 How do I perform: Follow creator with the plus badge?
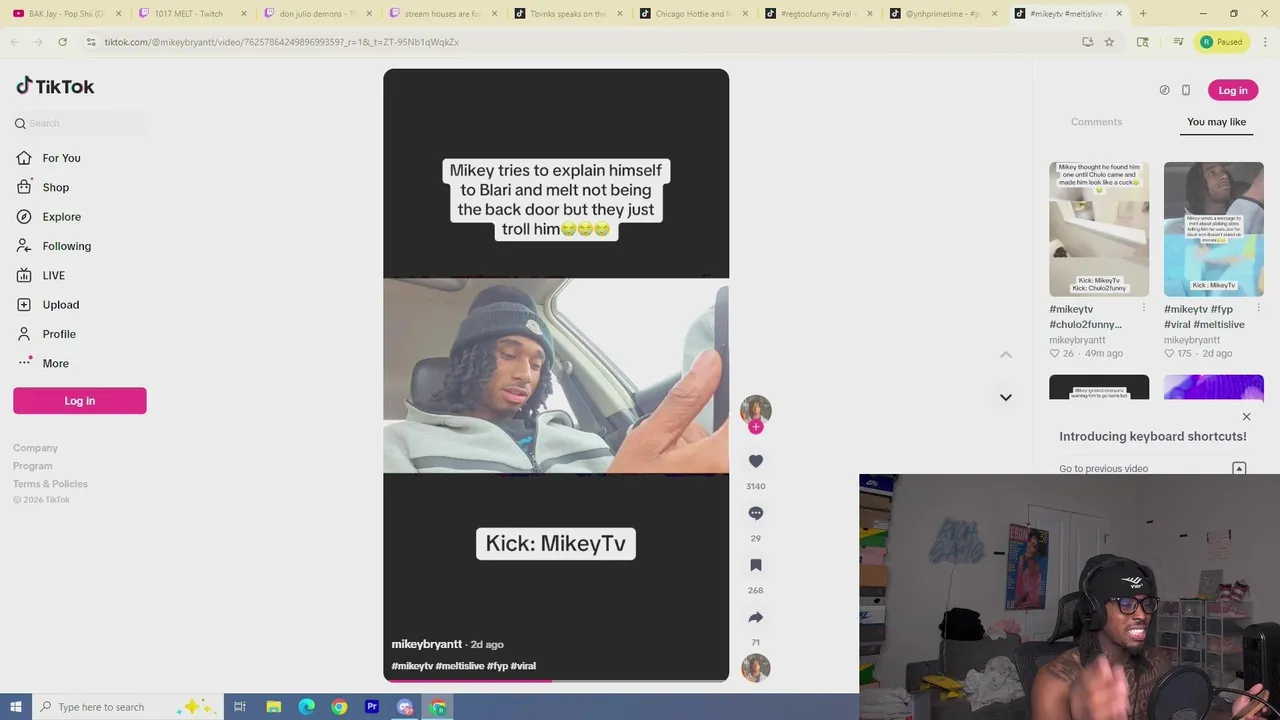point(756,427)
